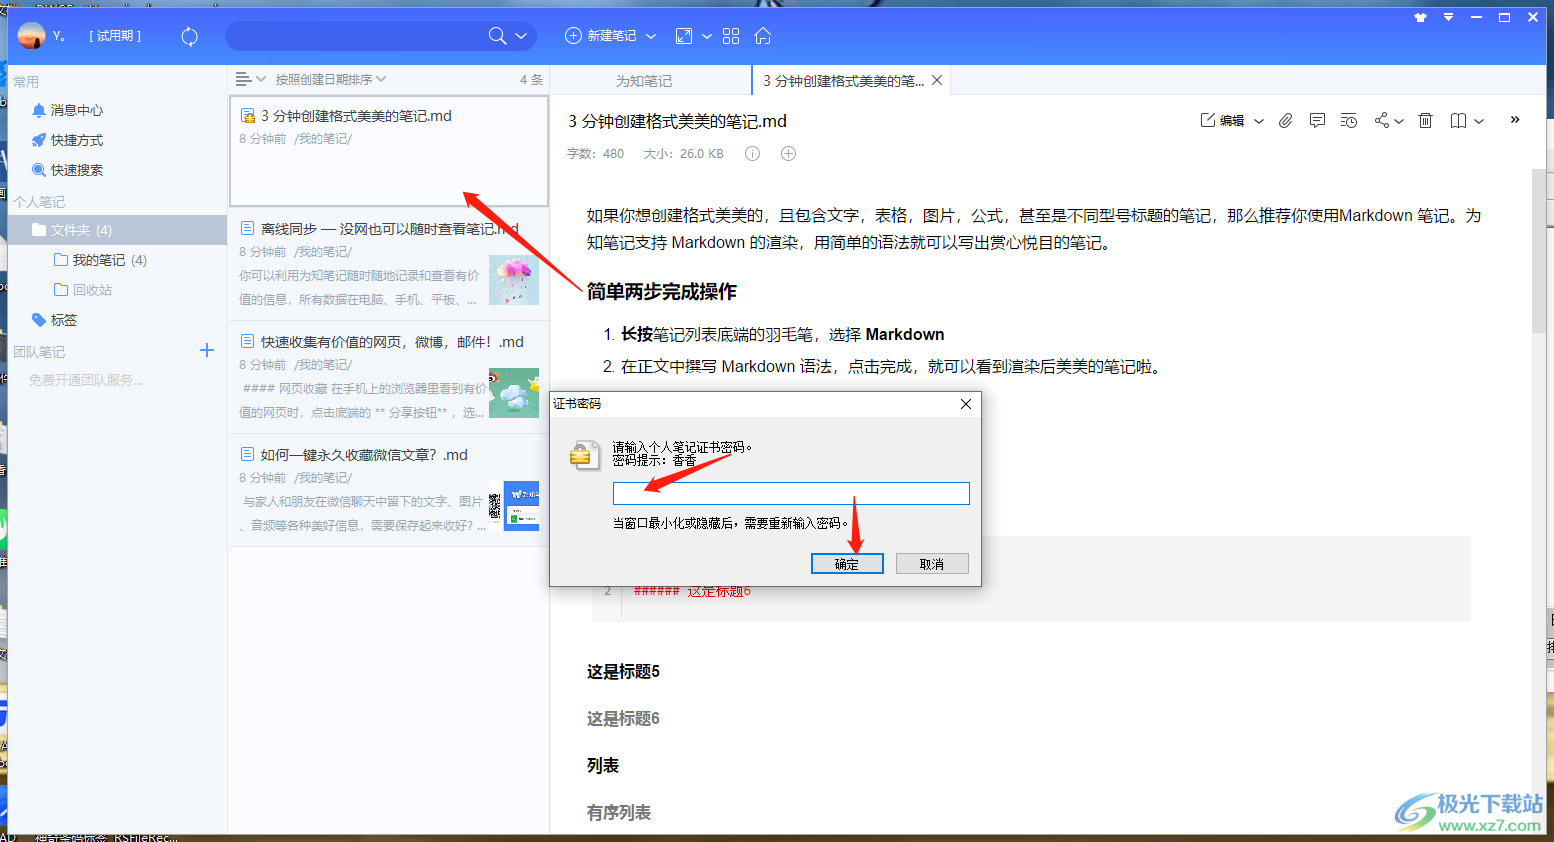Click thumbnail of 快速收集 note
This screenshot has height=842, width=1554.
[514, 393]
